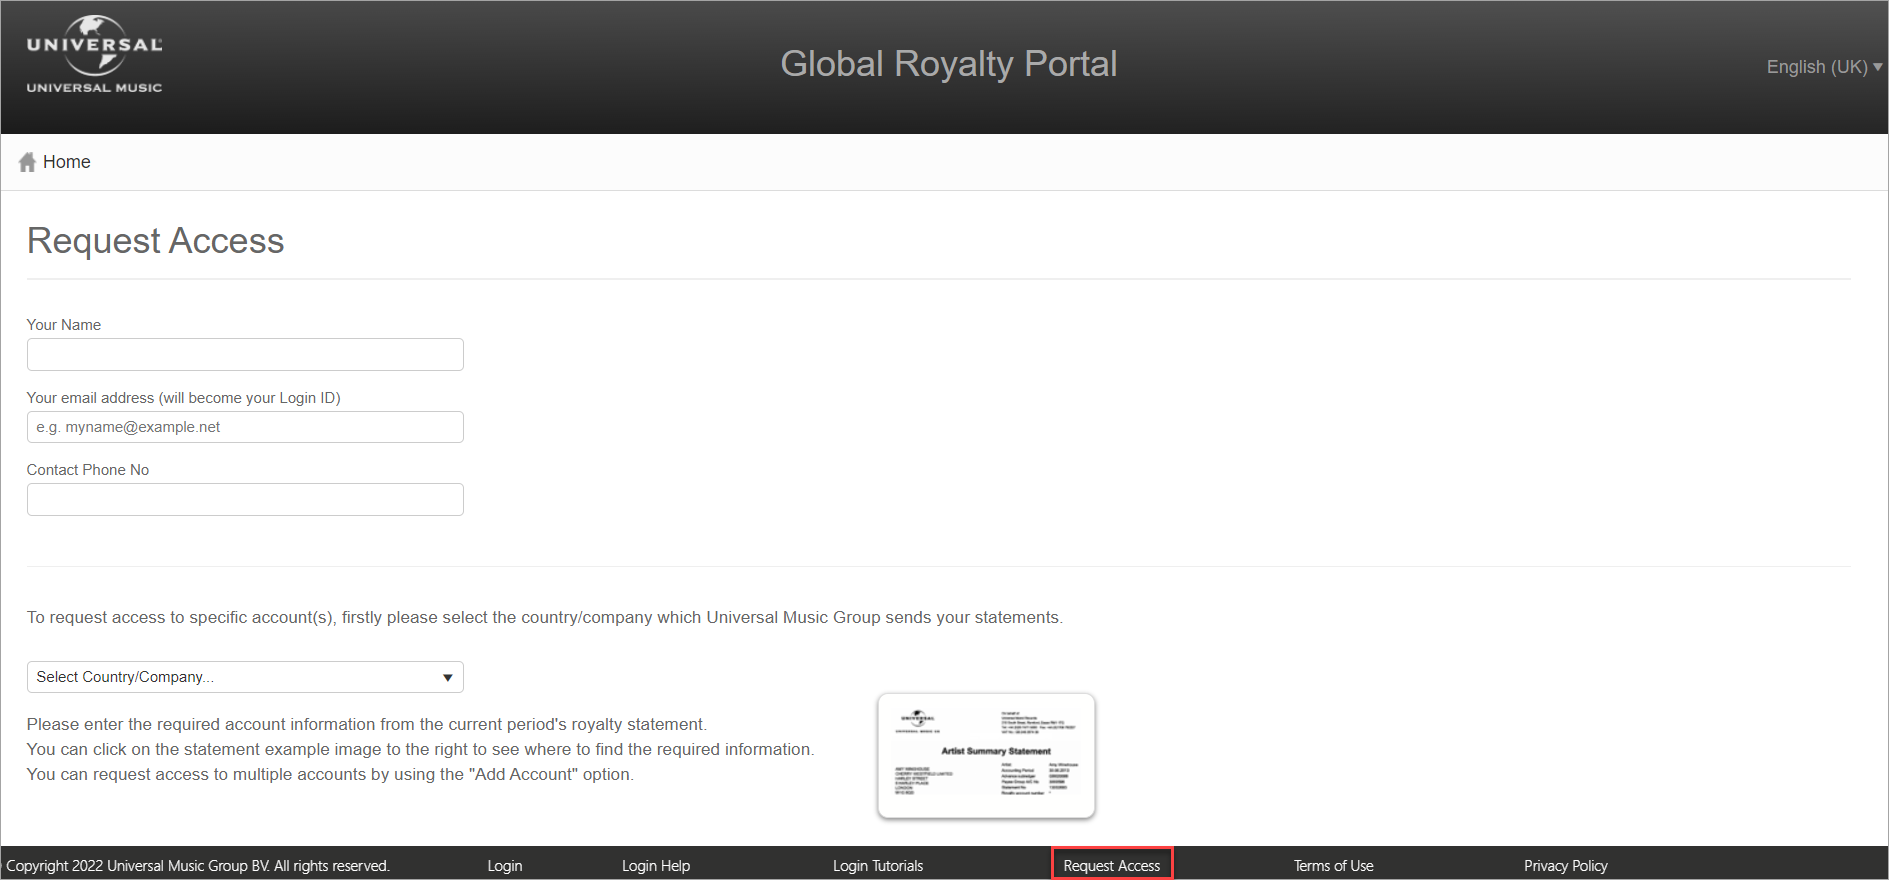The width and height of the screenshot is (1889, 880).
Task: Open the Artist Summary Statement example image
Action: tap(986, 756)
